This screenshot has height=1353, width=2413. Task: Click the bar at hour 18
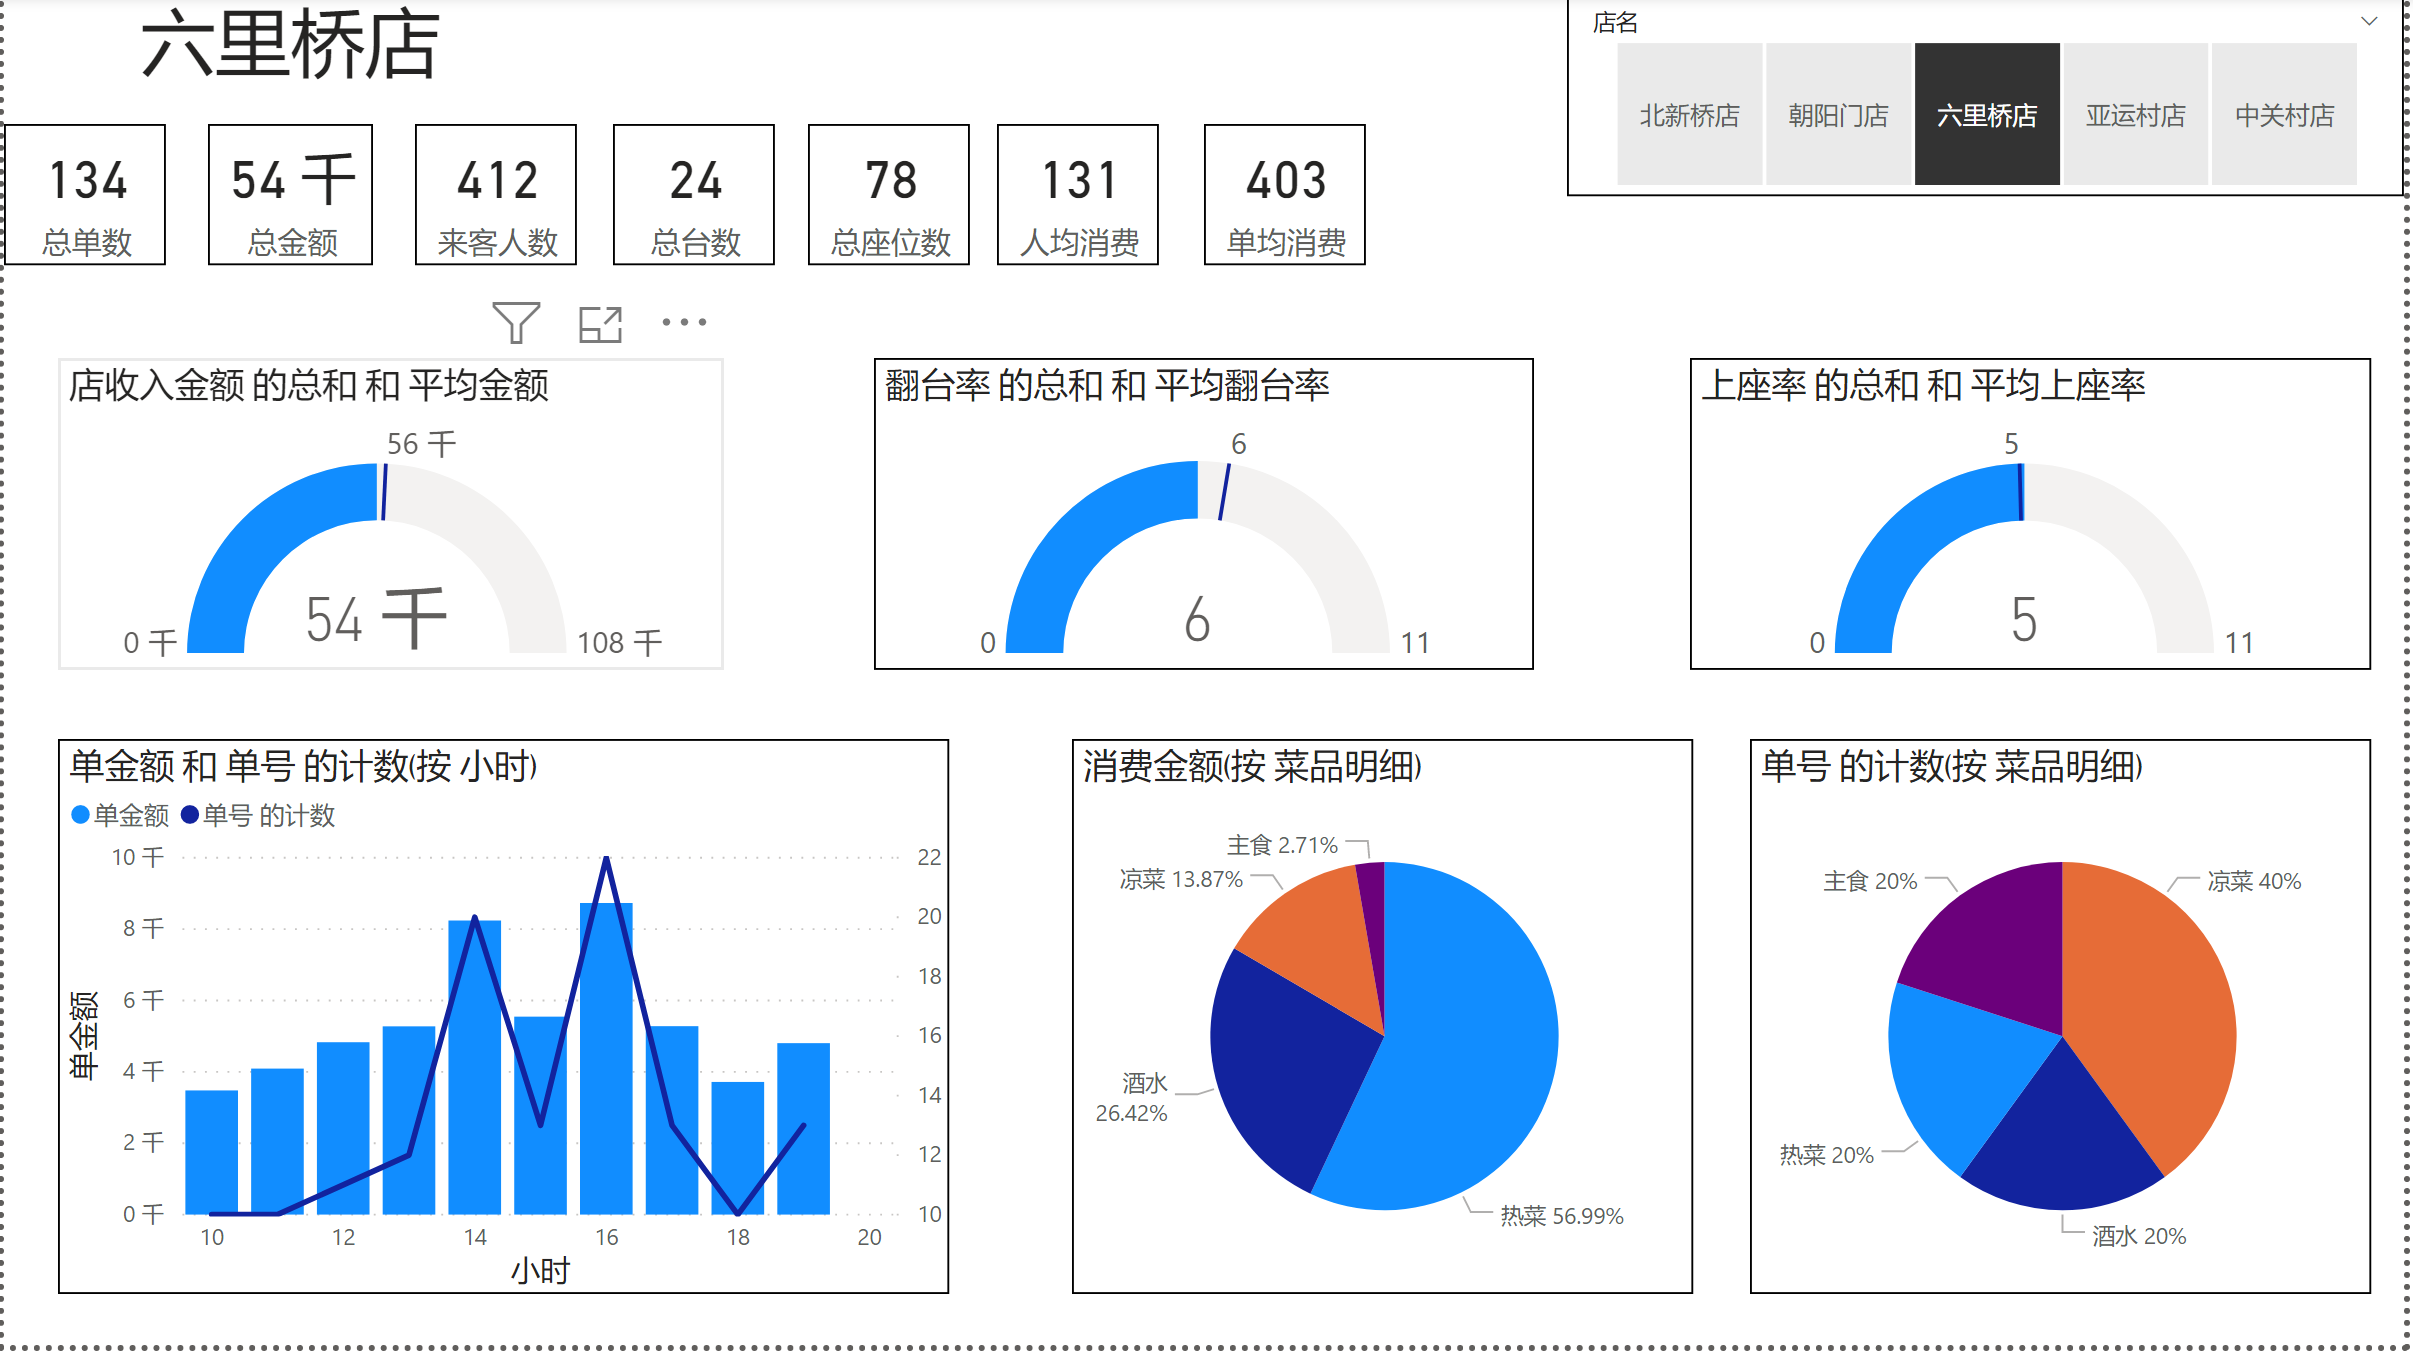point(738,1148)
